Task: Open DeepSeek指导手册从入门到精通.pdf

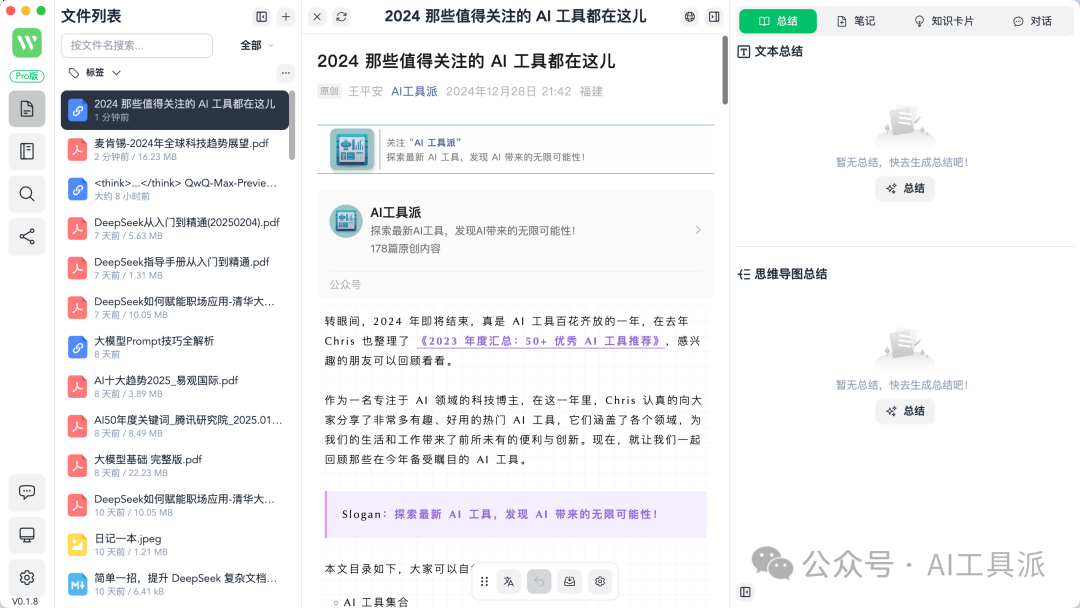Action: point(175,268)
